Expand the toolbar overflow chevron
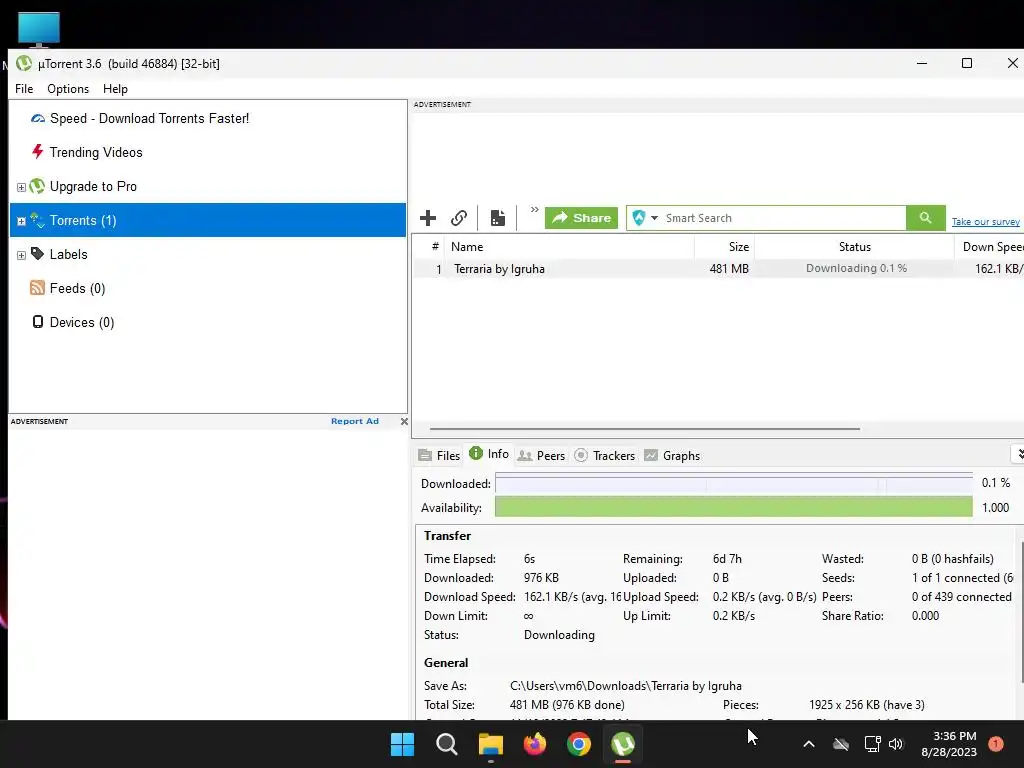 534,210
